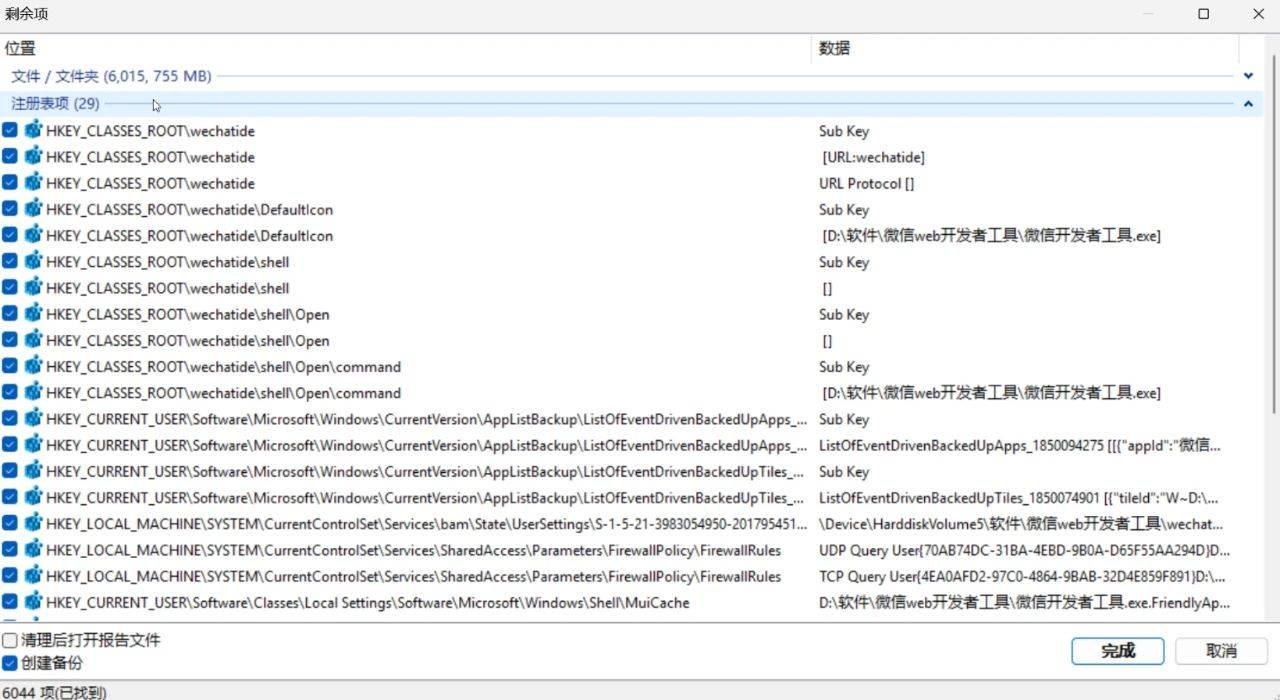Collapse the 注册表项 (29) group chevron
Viewport: 1280px width, 700px height.
[1248, 103]
